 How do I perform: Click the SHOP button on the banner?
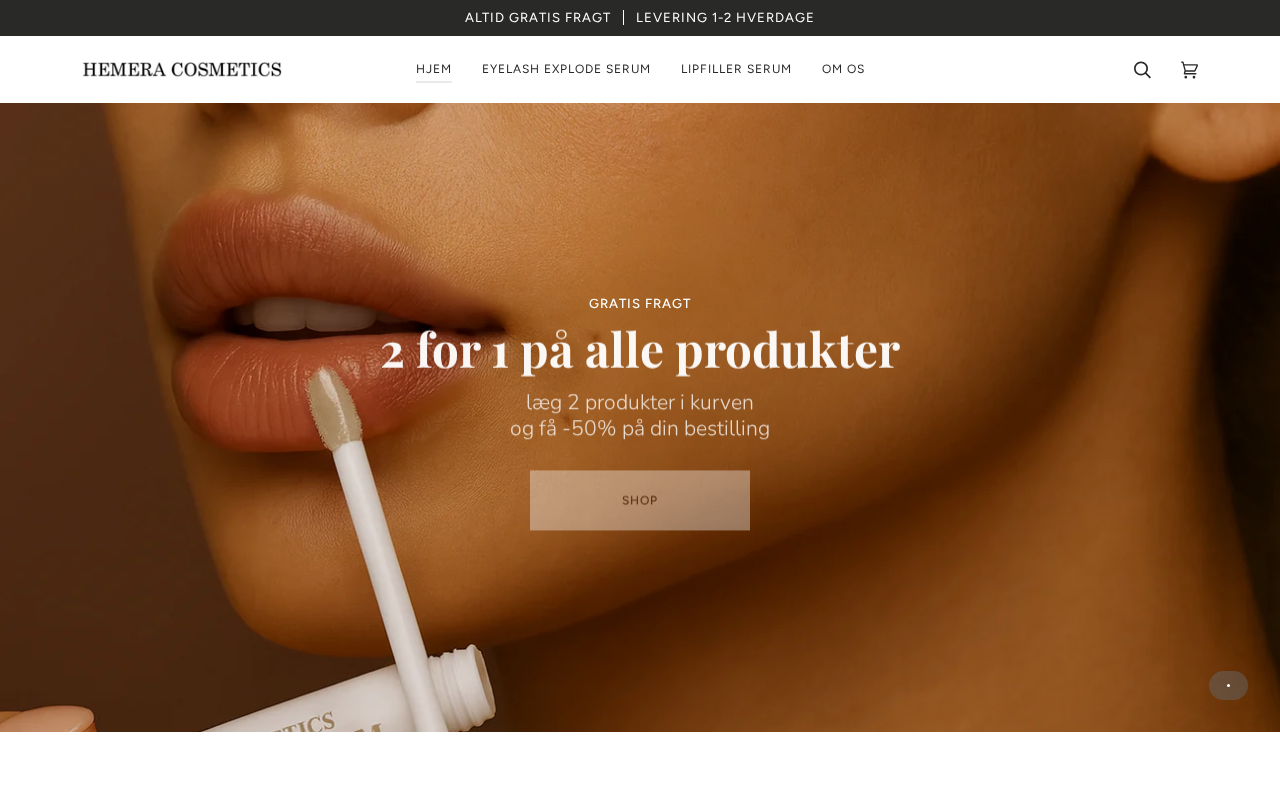[x=640, y=500]
